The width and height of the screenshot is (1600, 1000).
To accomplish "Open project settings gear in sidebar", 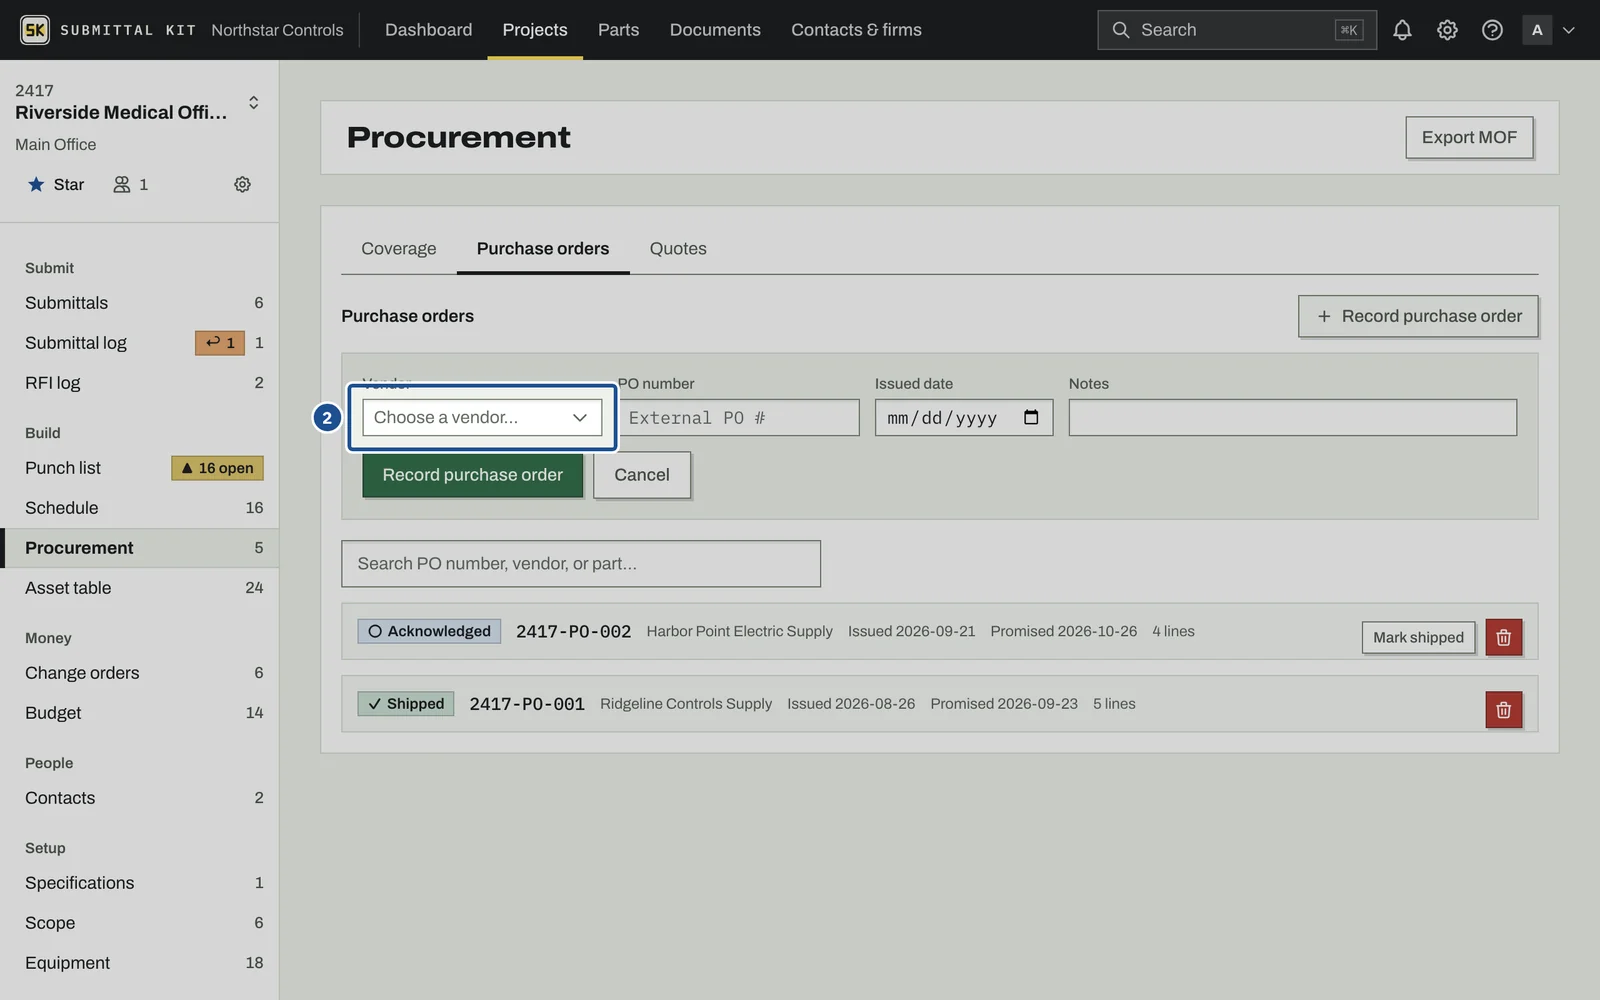I will (x=242, y=184).
